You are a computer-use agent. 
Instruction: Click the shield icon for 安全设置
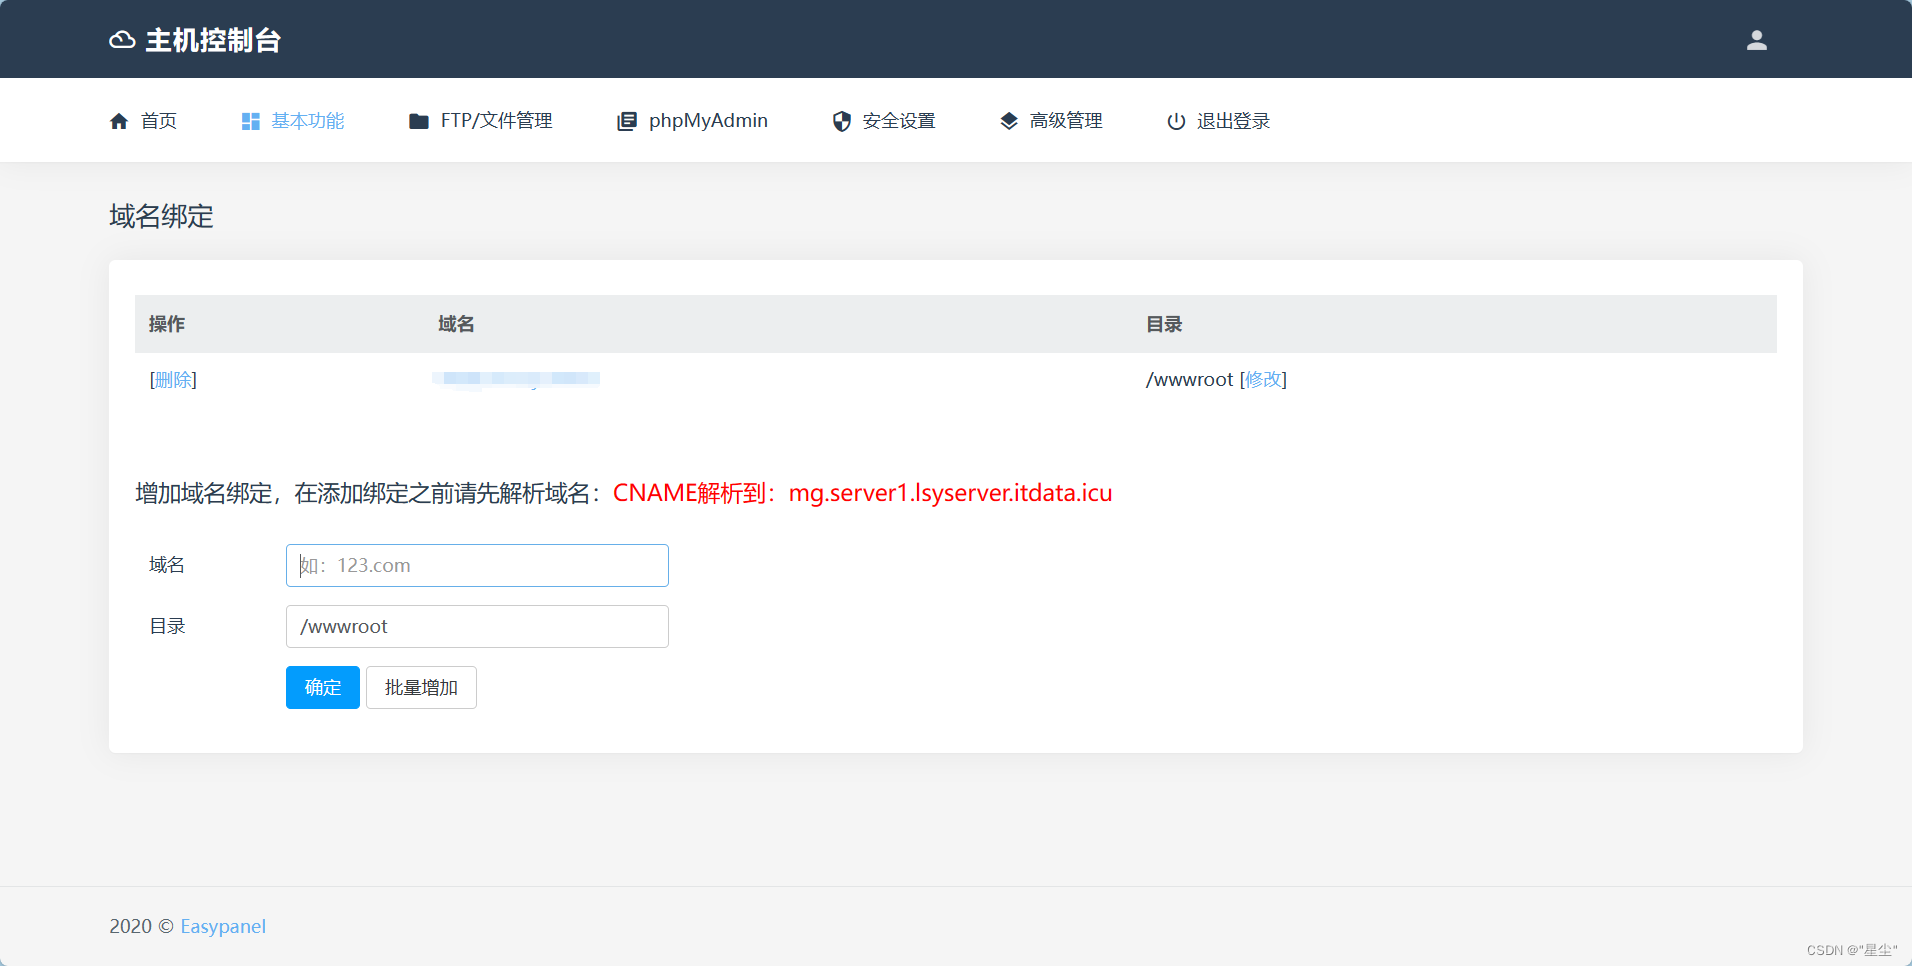pyautogui.click(x=842, y=121)
